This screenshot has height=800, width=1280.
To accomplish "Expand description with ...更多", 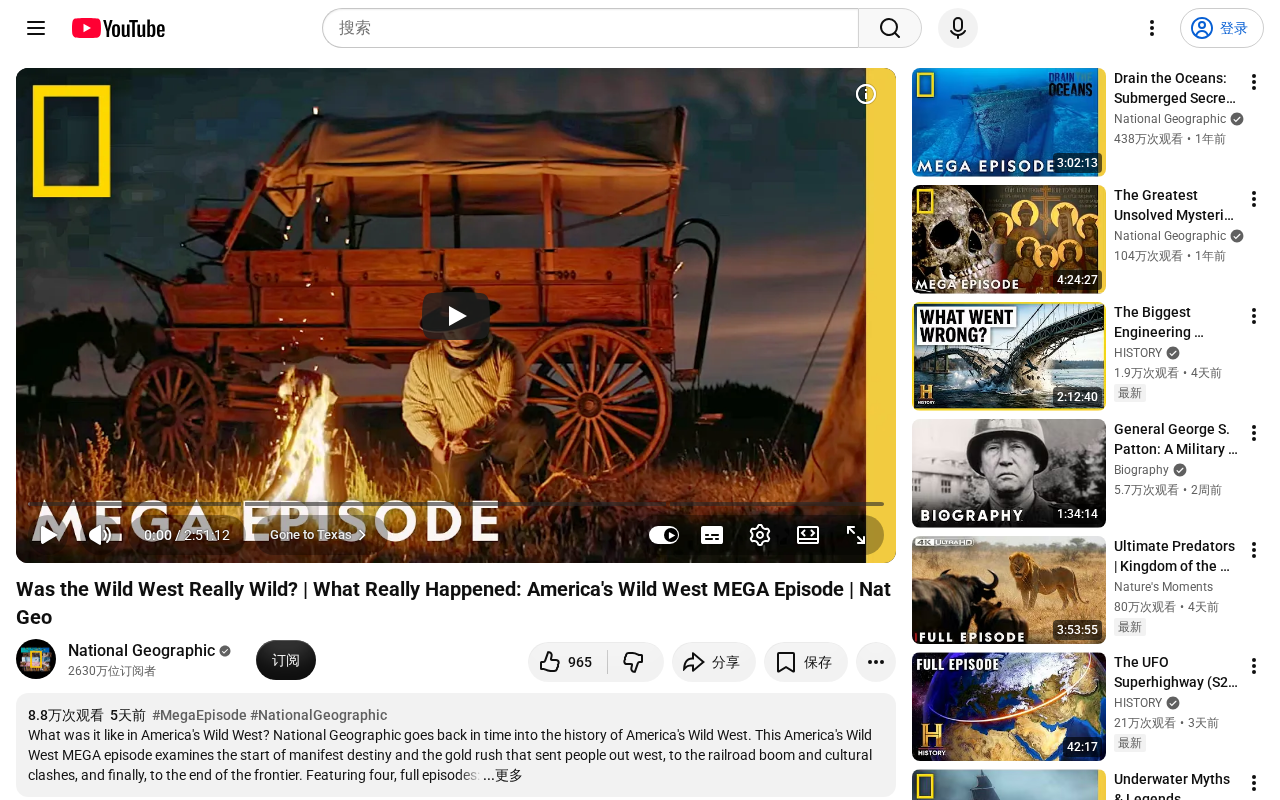I will point(503,775).
